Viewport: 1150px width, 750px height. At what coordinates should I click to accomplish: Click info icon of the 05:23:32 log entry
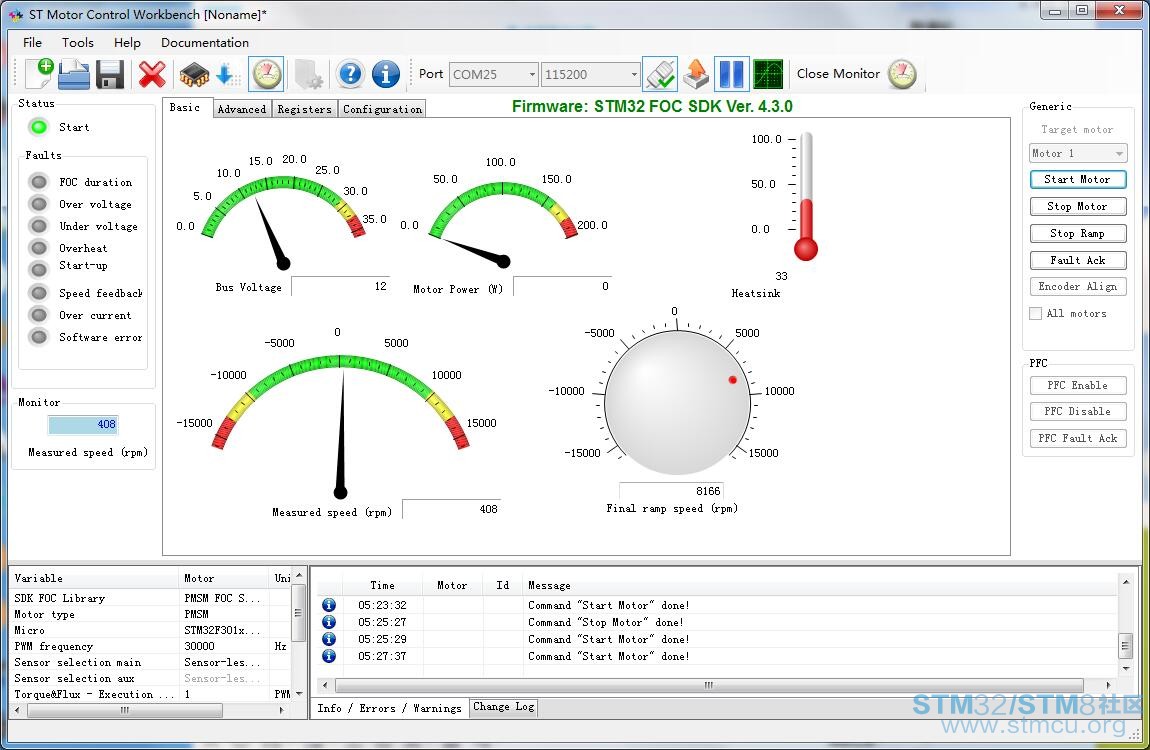coord(329,605)
